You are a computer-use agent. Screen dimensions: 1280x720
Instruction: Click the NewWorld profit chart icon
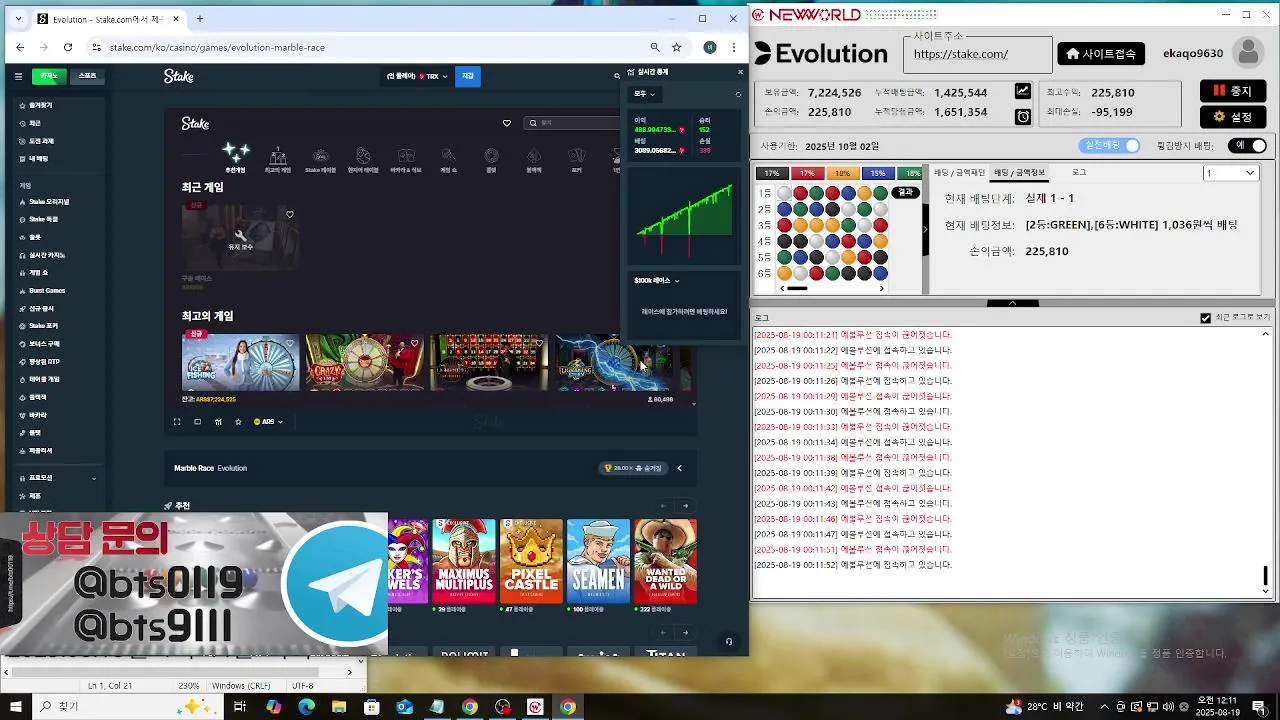click(1023, 91)
